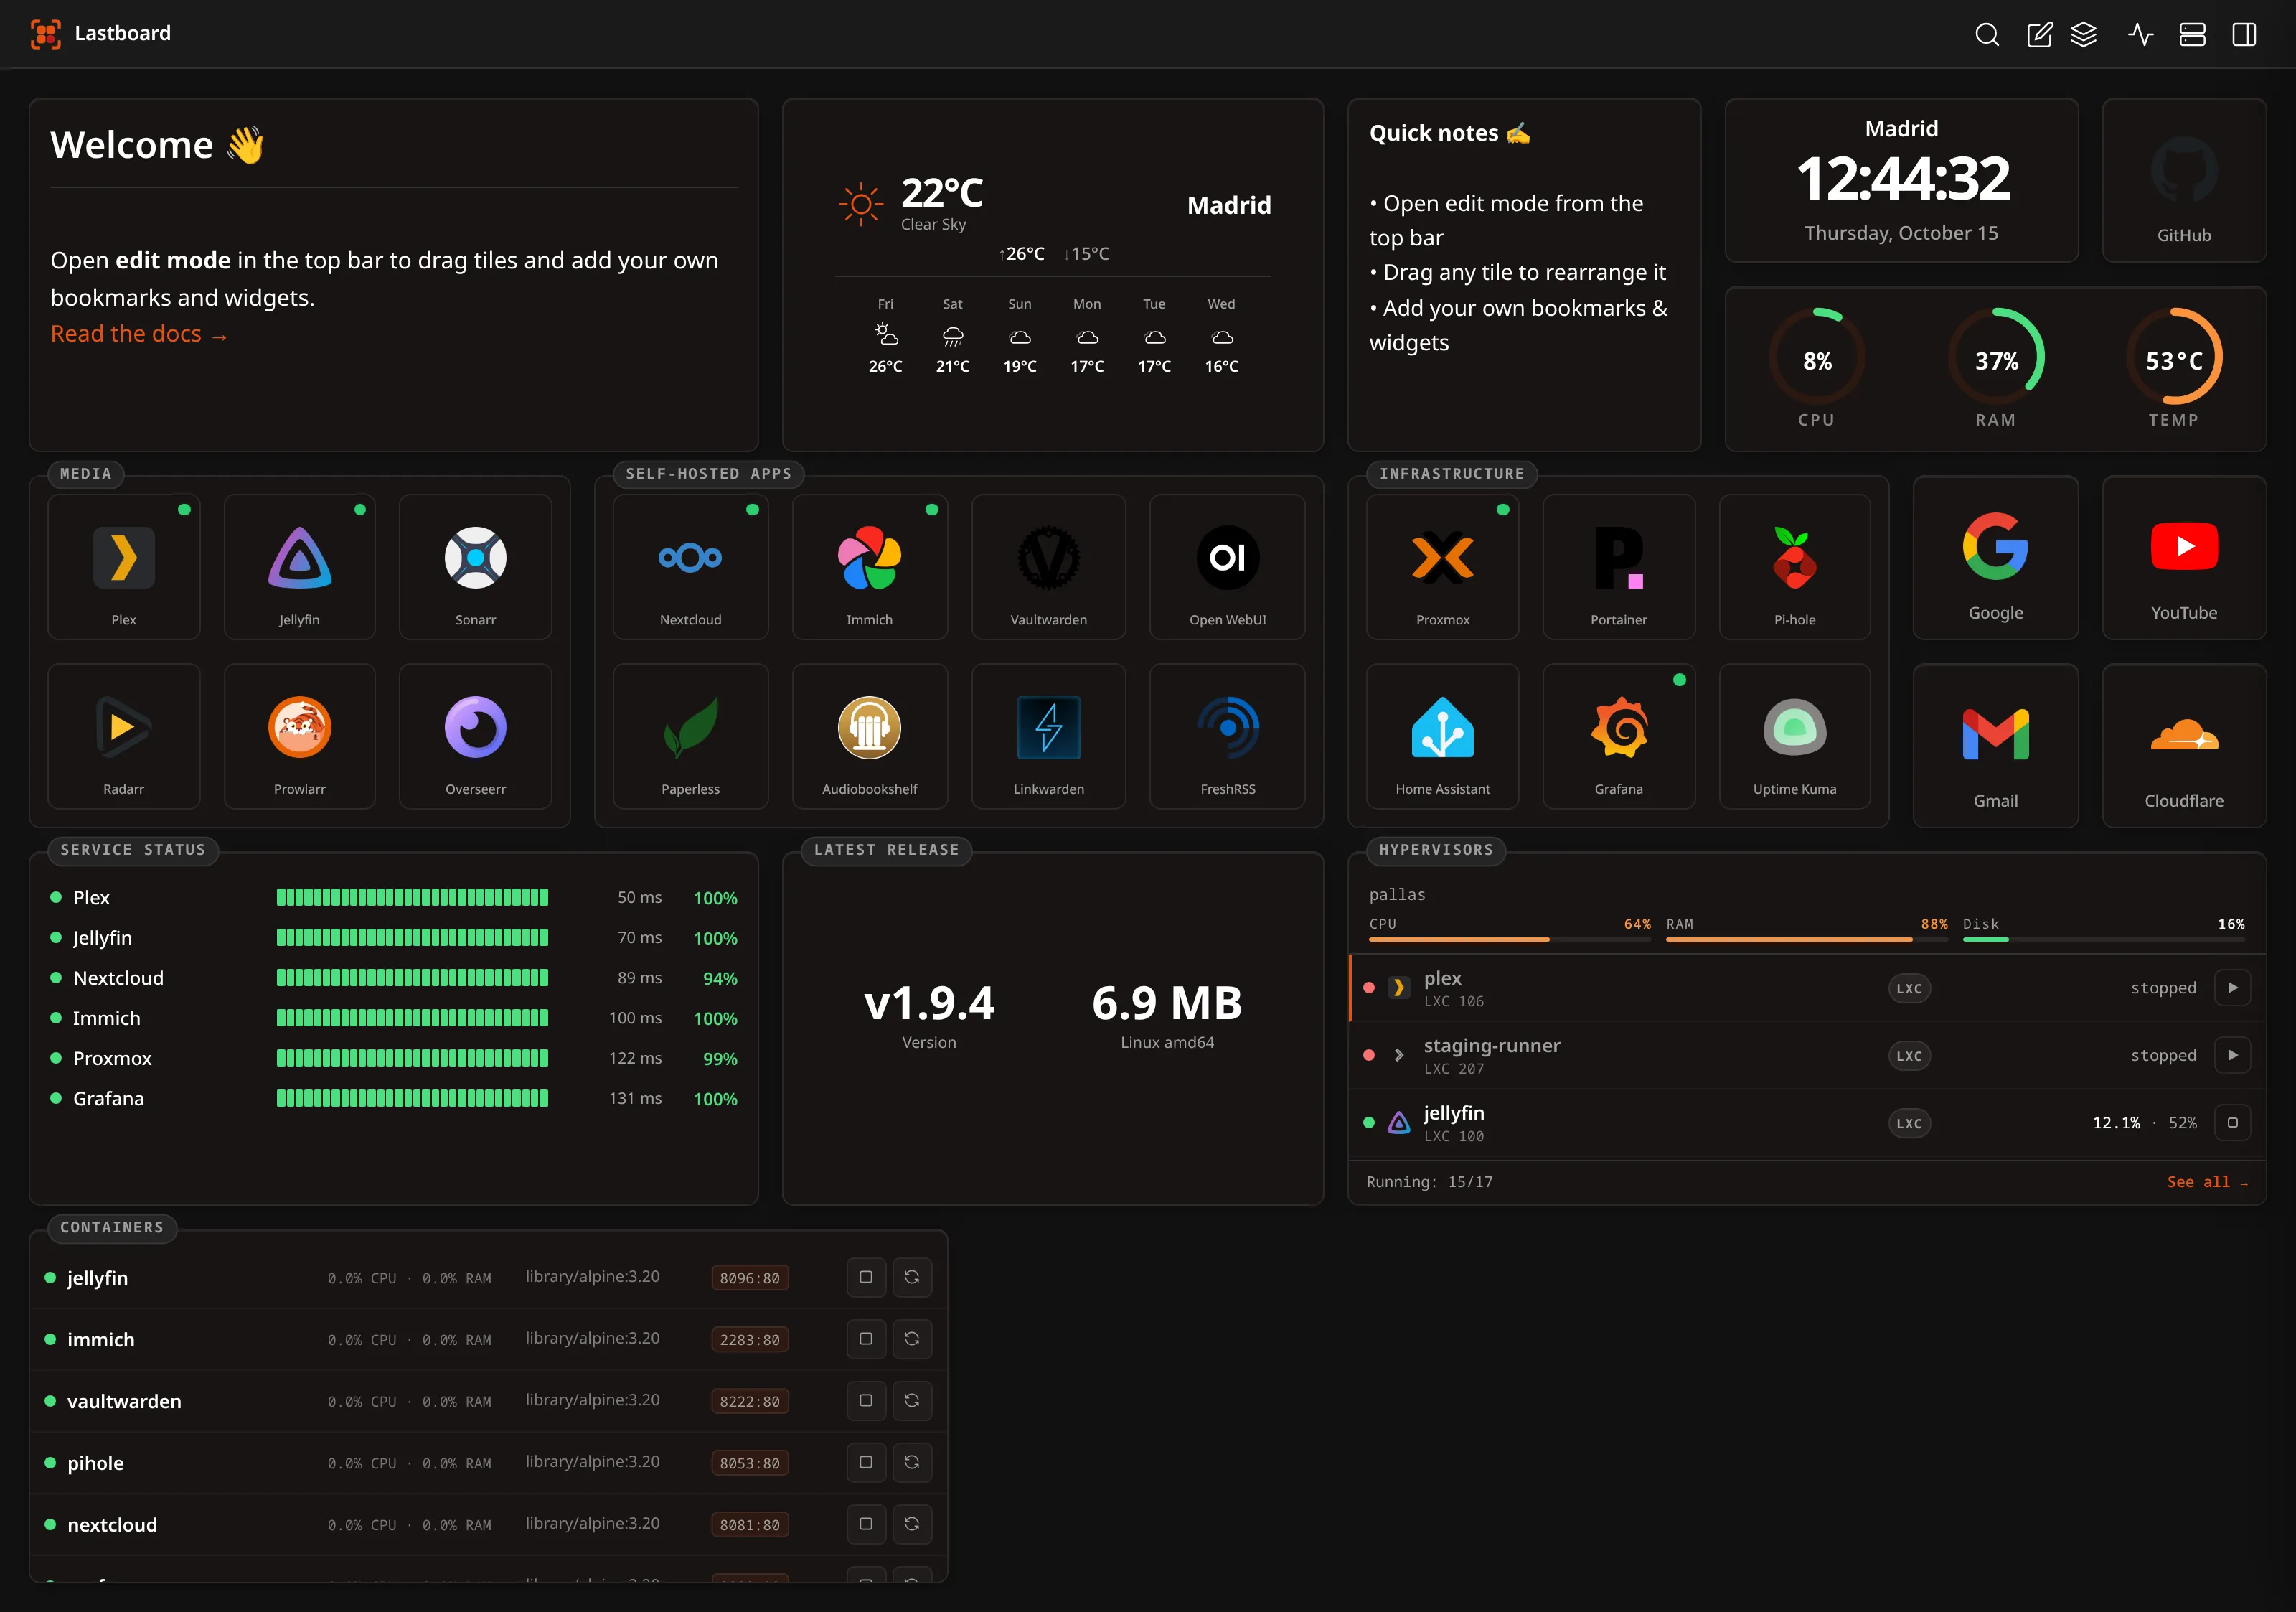
Task: Open the Plex tile
Action: [x=124, y=567]
